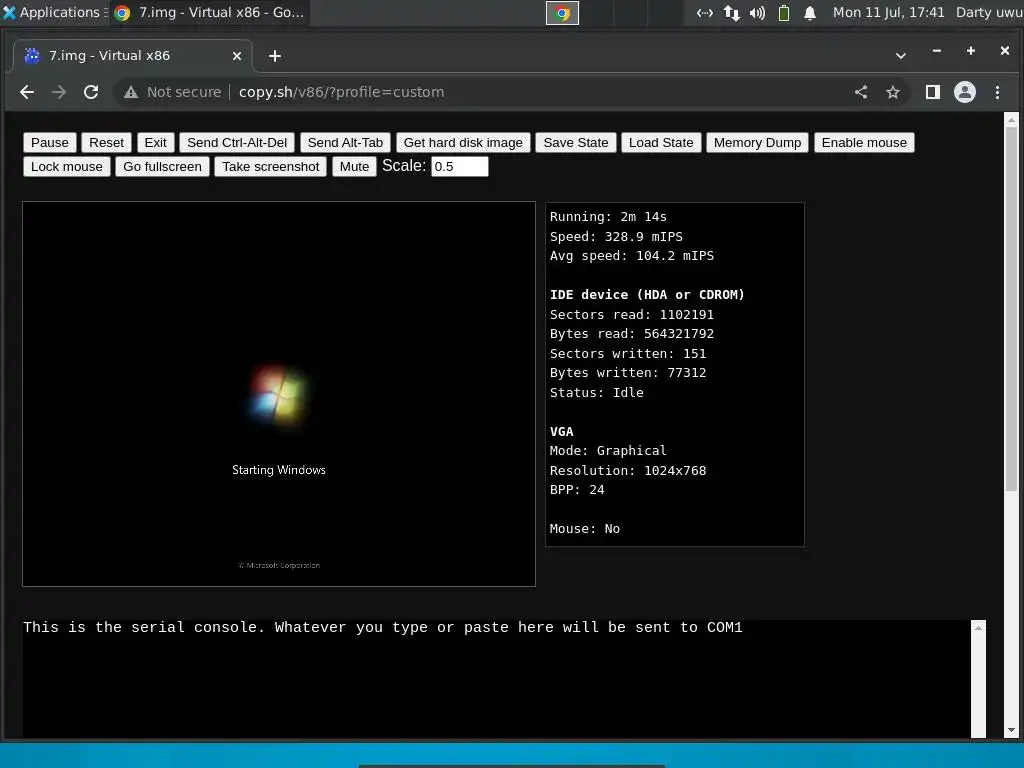This screenshot has width=1024, height=768.
Task: Click the Bytes written: 77312 line
Action: tap(628, 373)
